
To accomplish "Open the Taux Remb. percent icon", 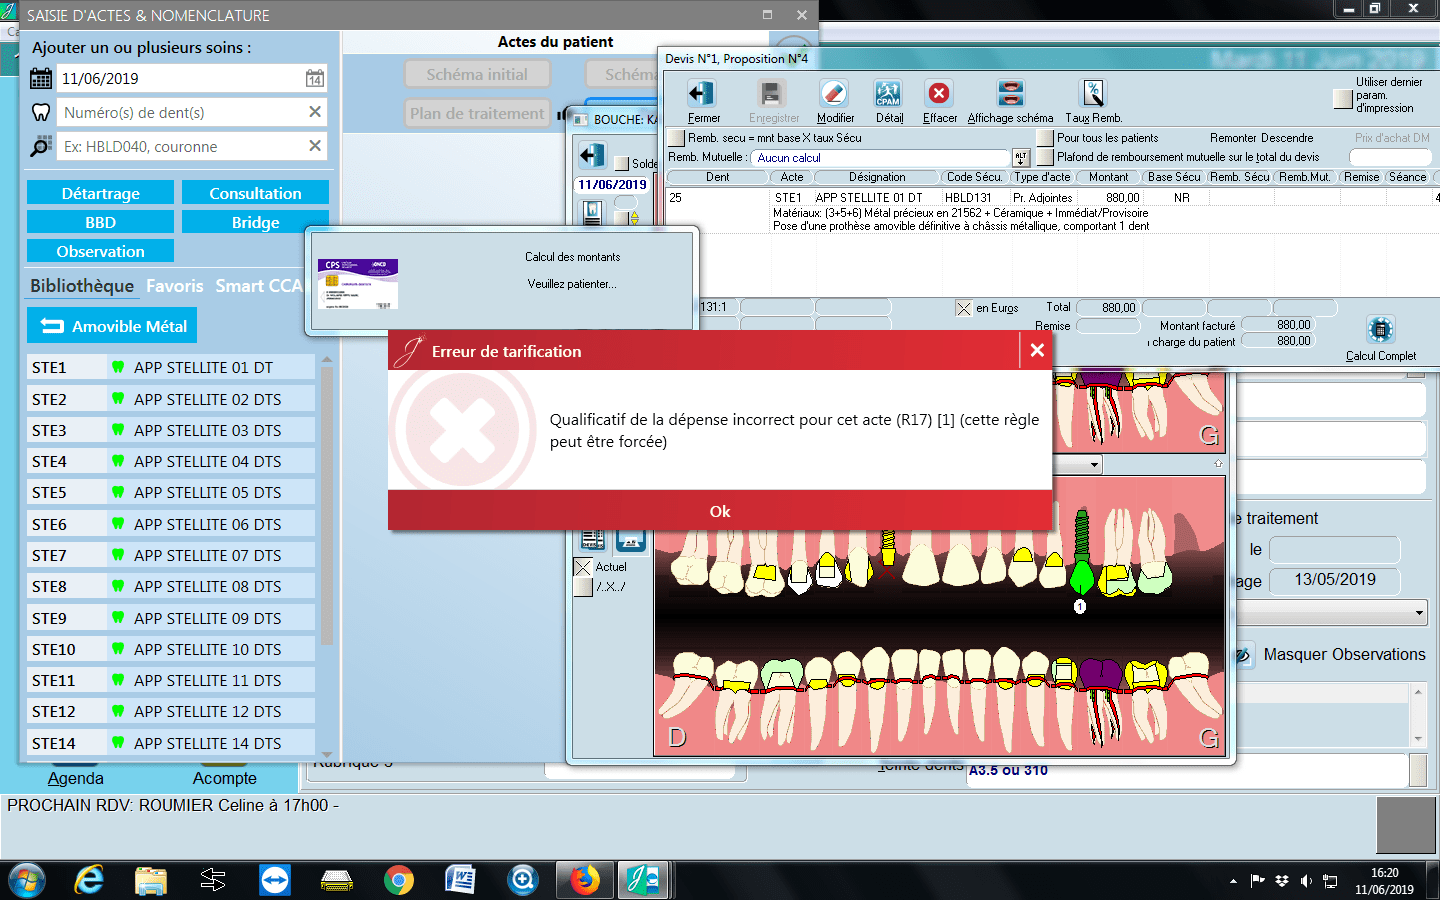I will point(1093,94).
